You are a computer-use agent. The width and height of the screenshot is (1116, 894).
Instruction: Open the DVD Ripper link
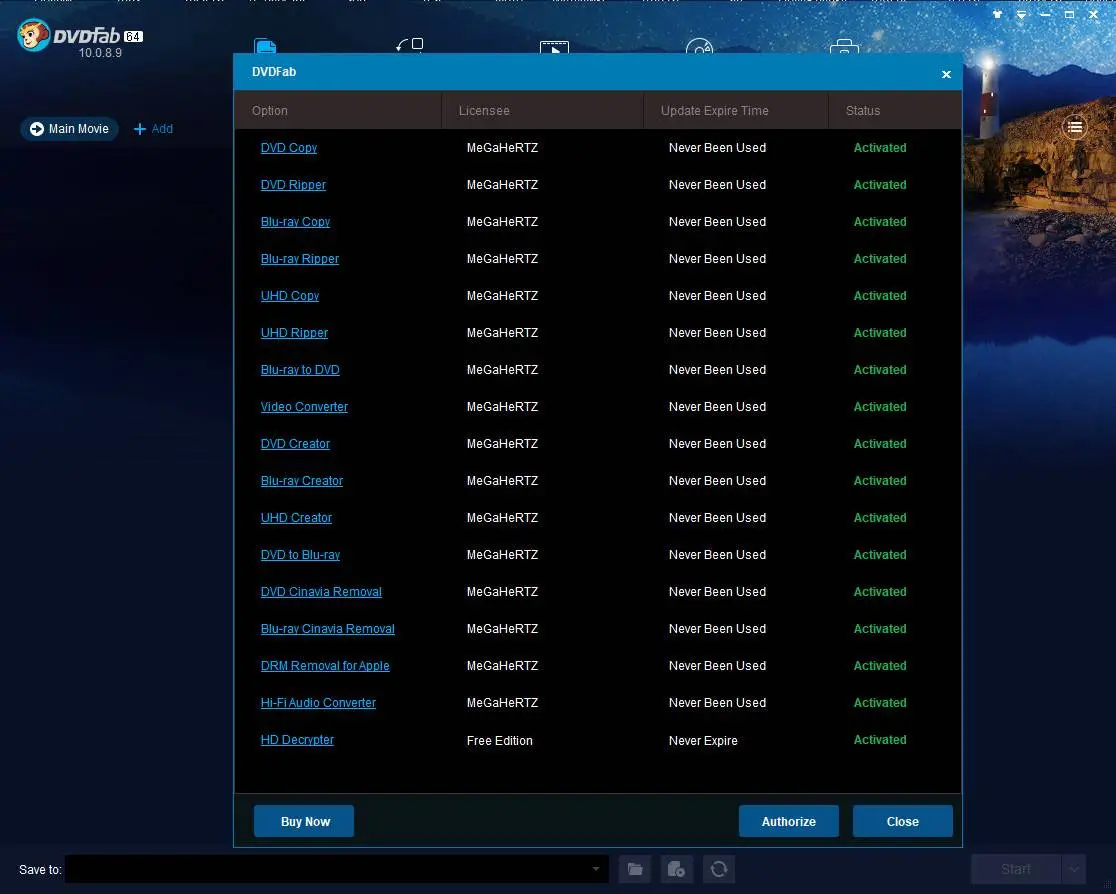293,185
